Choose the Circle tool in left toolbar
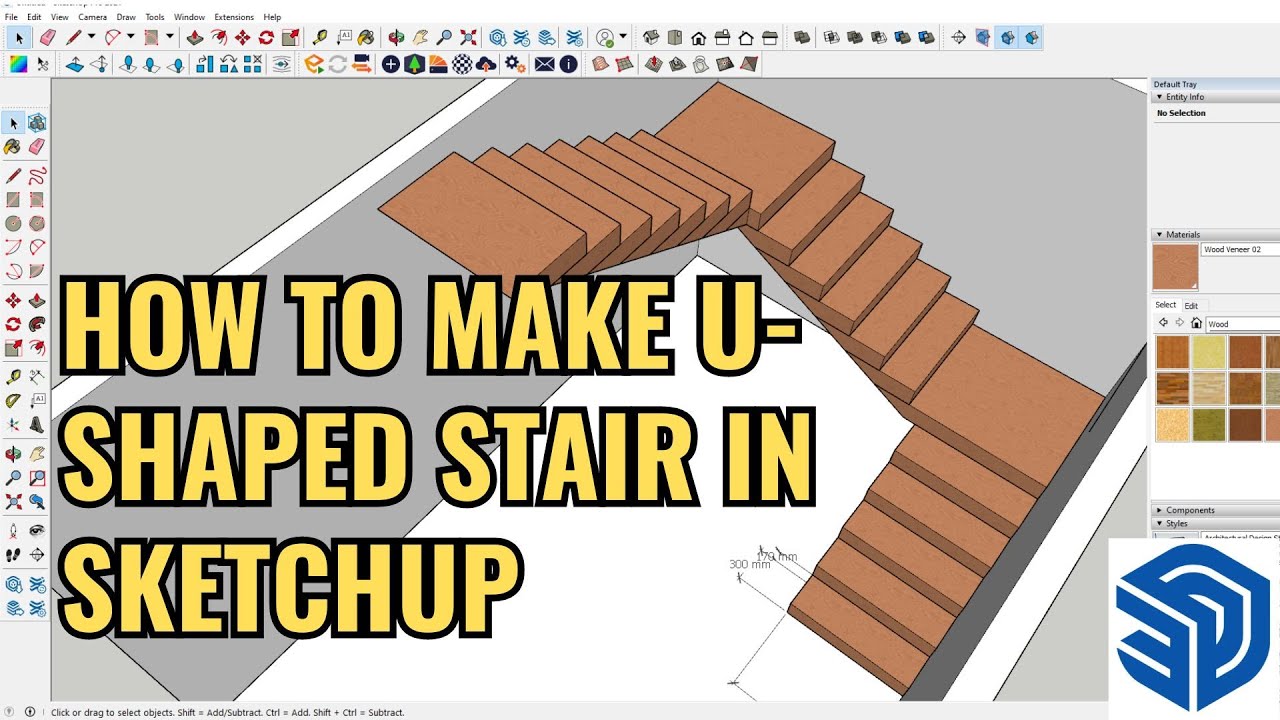 click(x=13, y=223)
